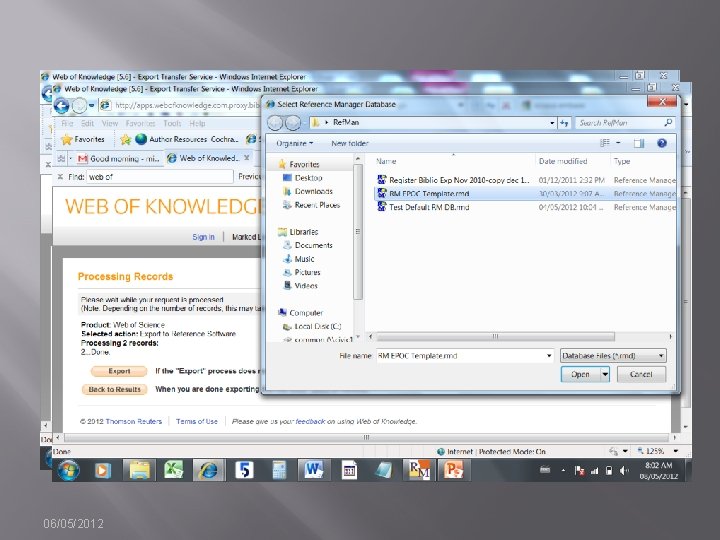Expand the RefMan address path dropdown
The height and width of the screenshot is (540, 720).
click(x=552, y=123)
